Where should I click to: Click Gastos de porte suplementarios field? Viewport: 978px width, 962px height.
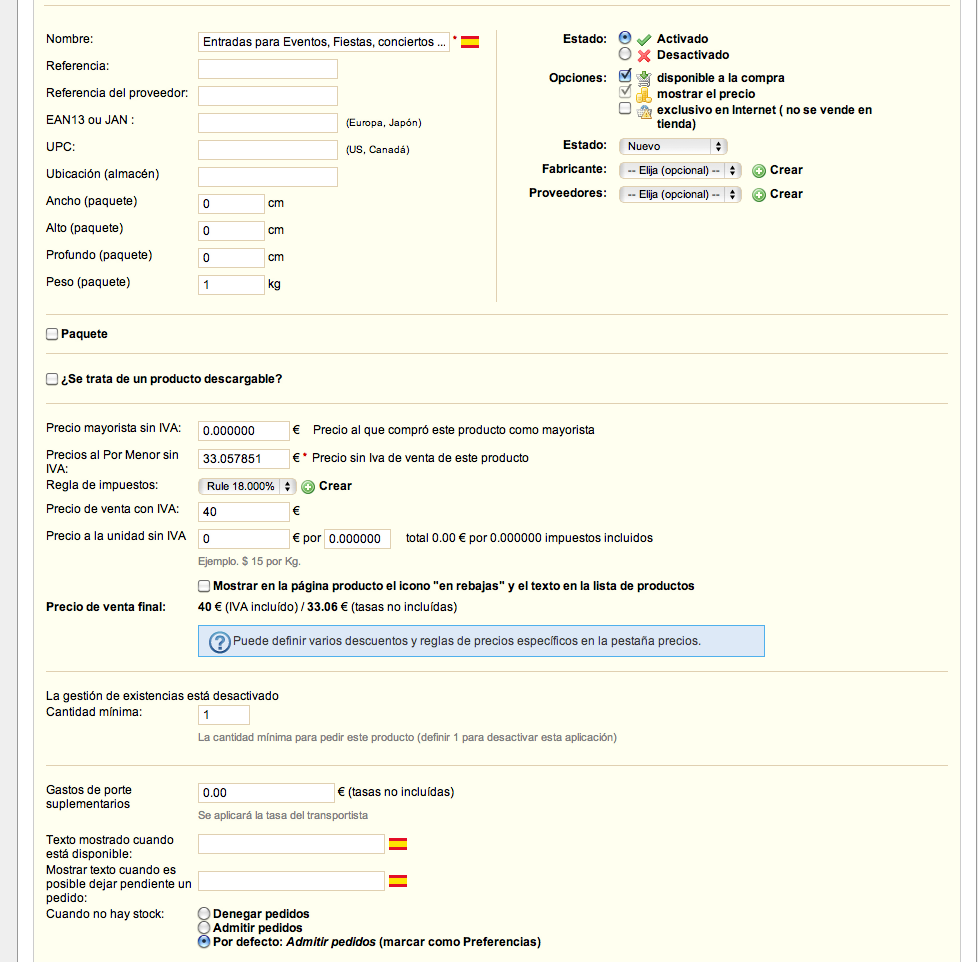(266, 792)
